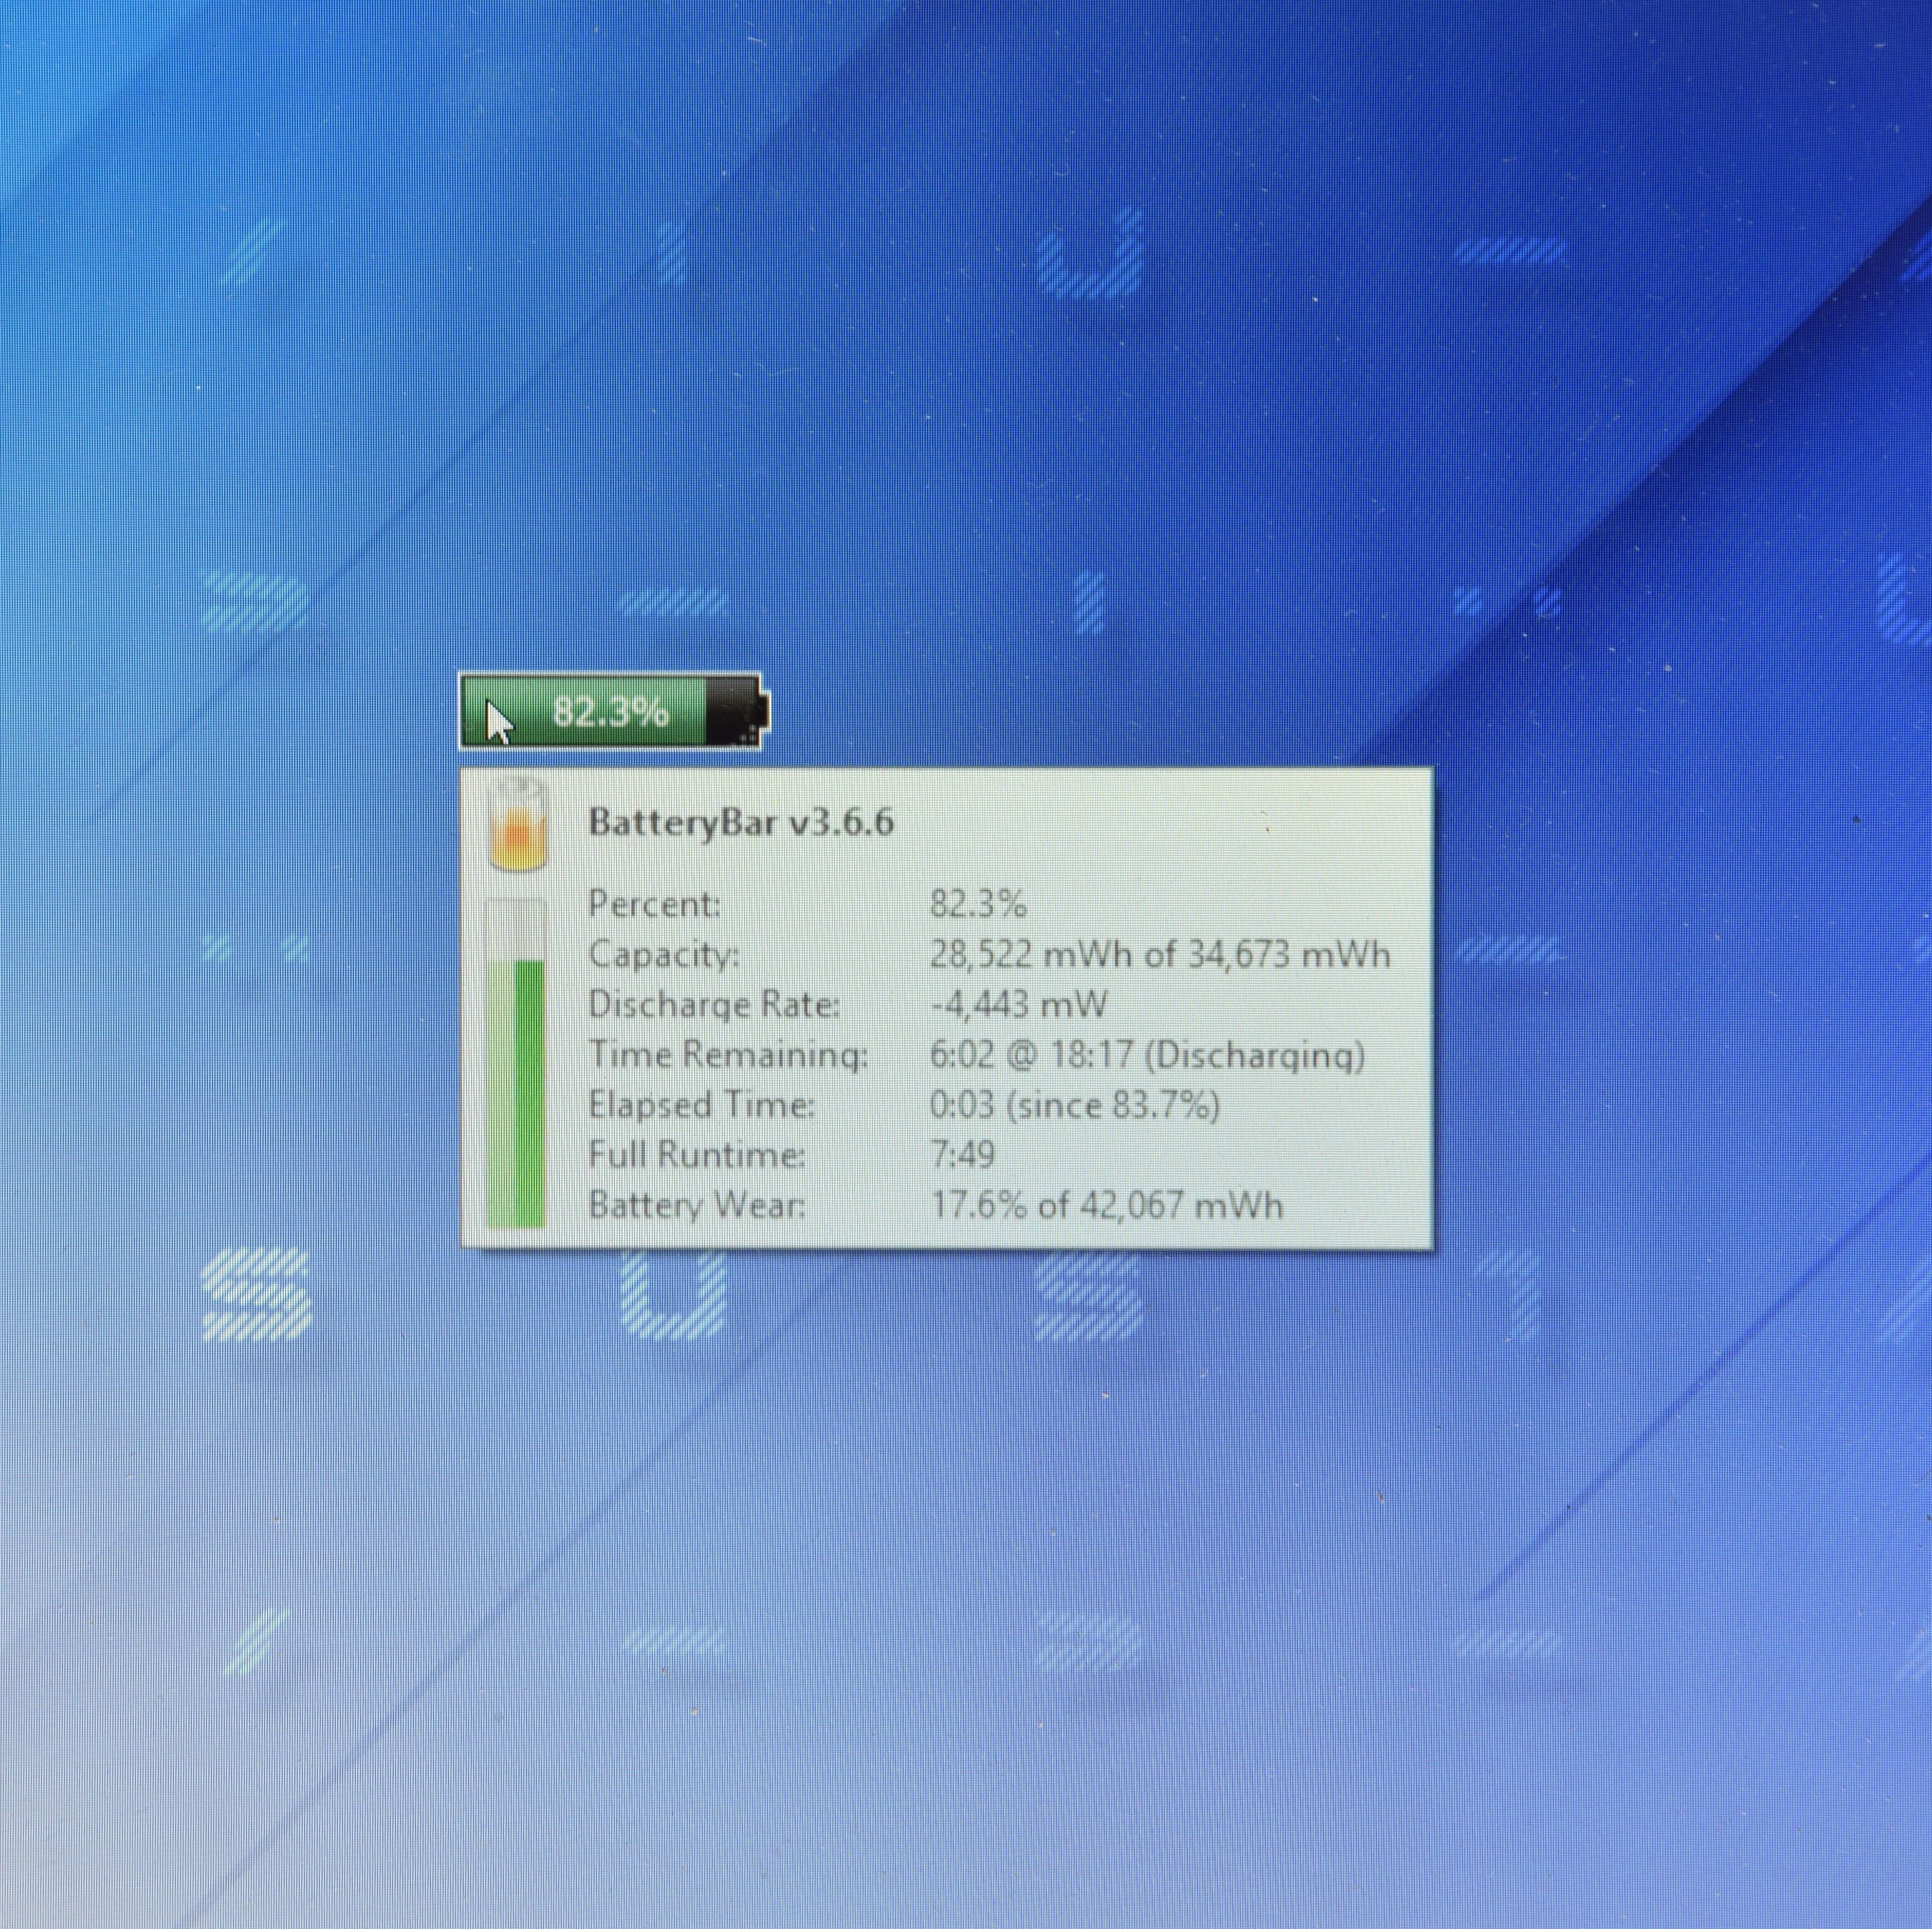The width and height of the screenshot is (1932, 1929).
Task: Click the BatteryBar v3.6.6 title text
Action: (741, 822)
